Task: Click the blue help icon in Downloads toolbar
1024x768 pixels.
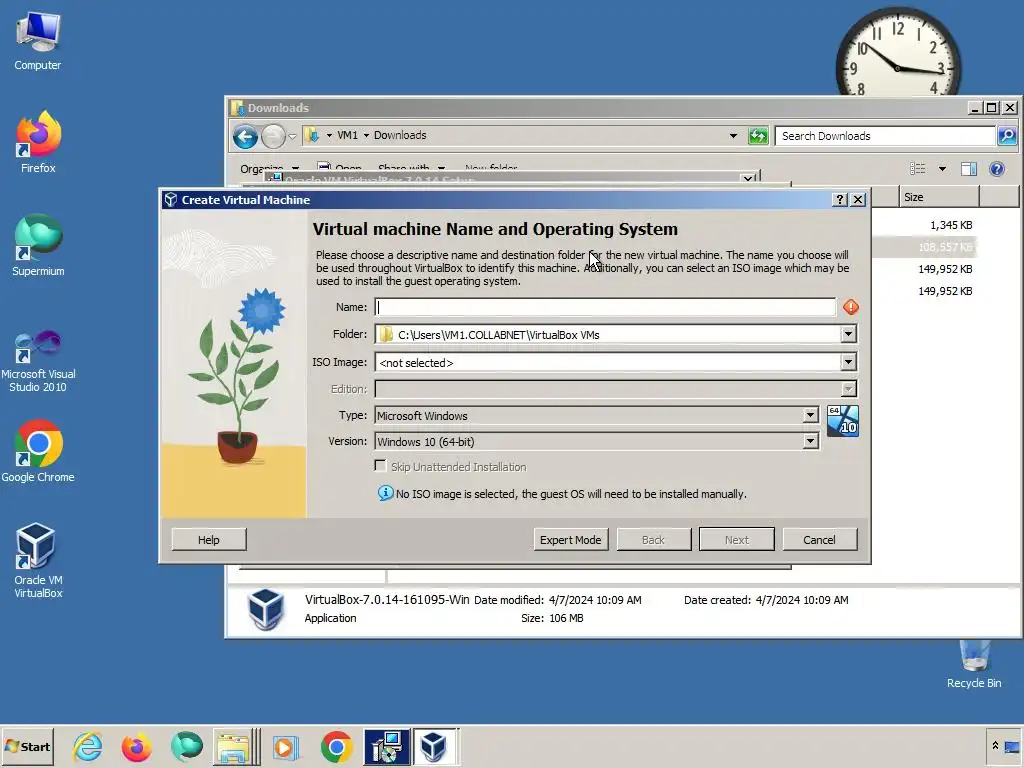Action: click(x=997, y=169)
